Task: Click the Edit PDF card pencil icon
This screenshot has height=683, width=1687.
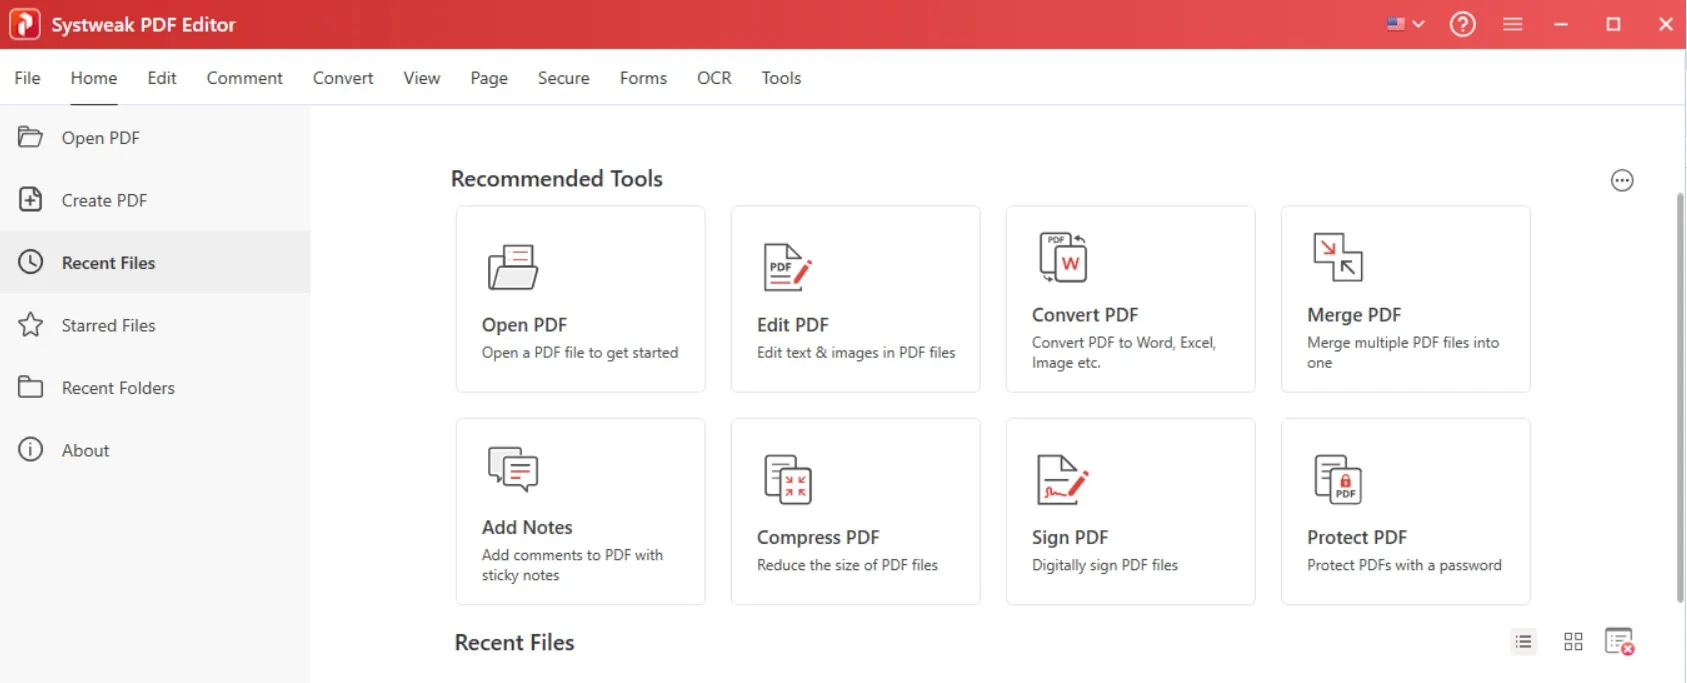Action: [788, 267]
